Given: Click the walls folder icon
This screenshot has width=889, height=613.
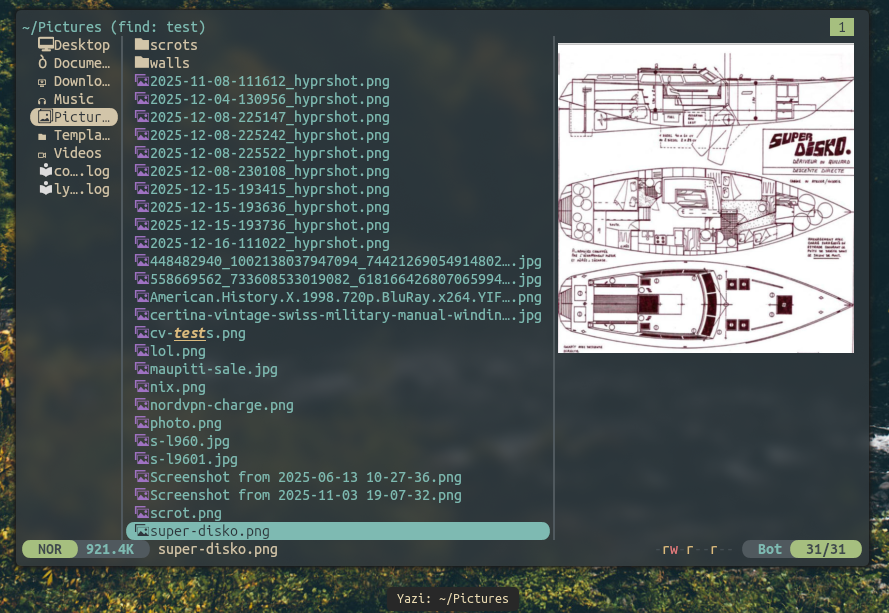Looking at the screenshot, I should tap(141, 63).
